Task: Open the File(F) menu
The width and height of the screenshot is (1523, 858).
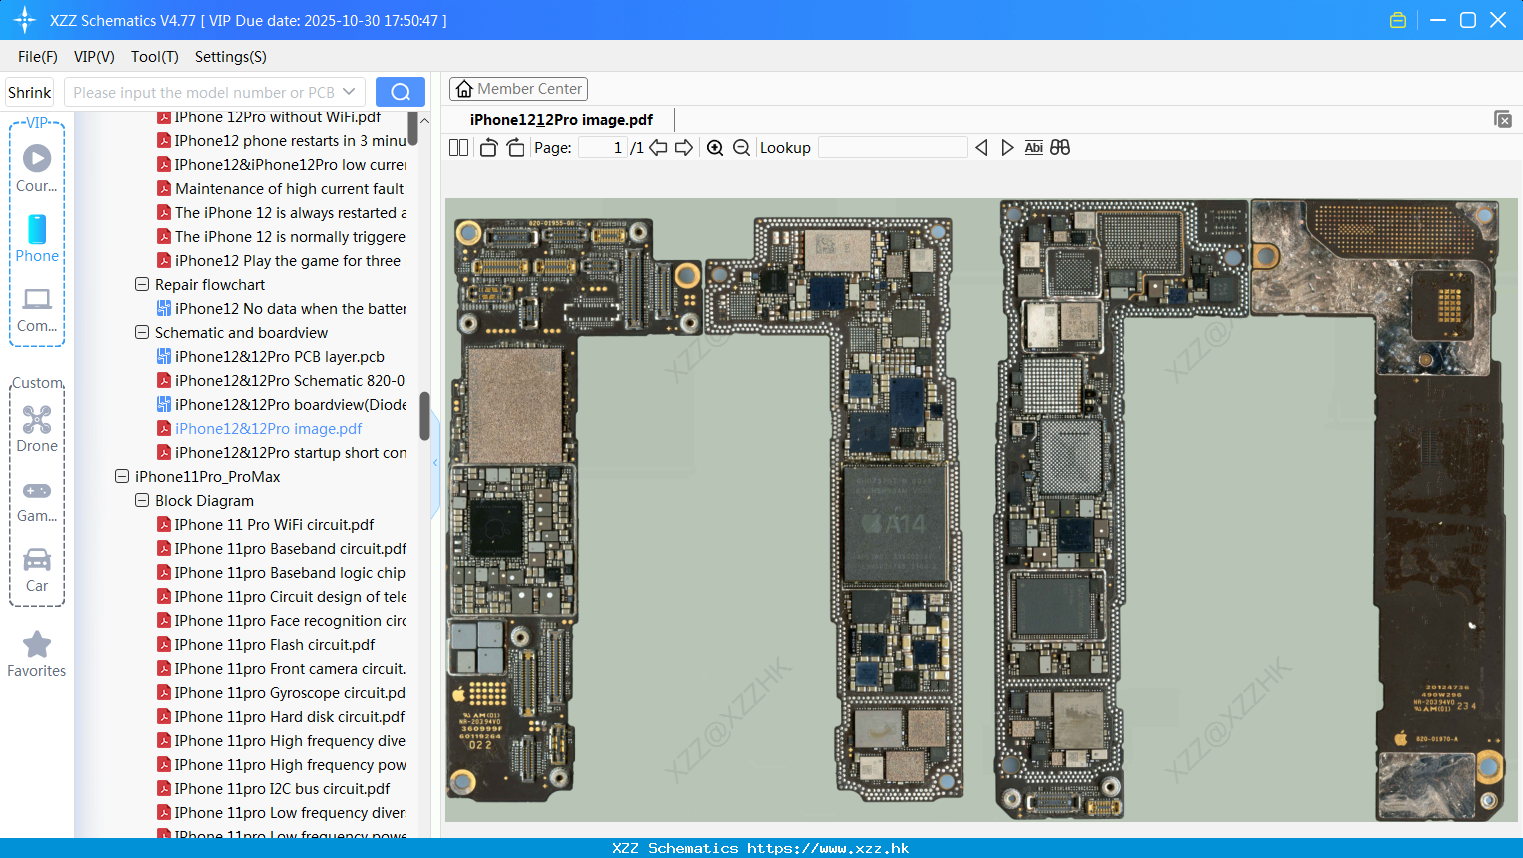Action: 38,57
